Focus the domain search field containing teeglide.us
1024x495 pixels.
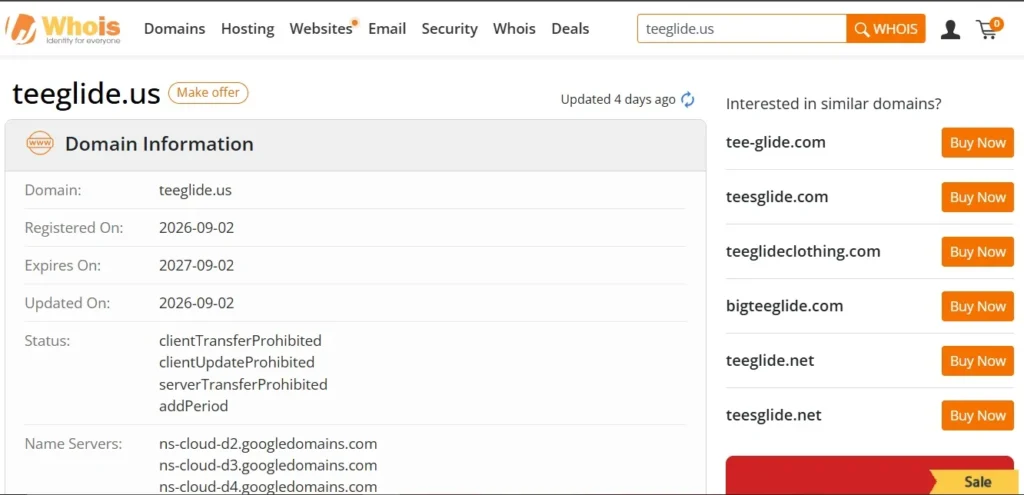(742, 29)
